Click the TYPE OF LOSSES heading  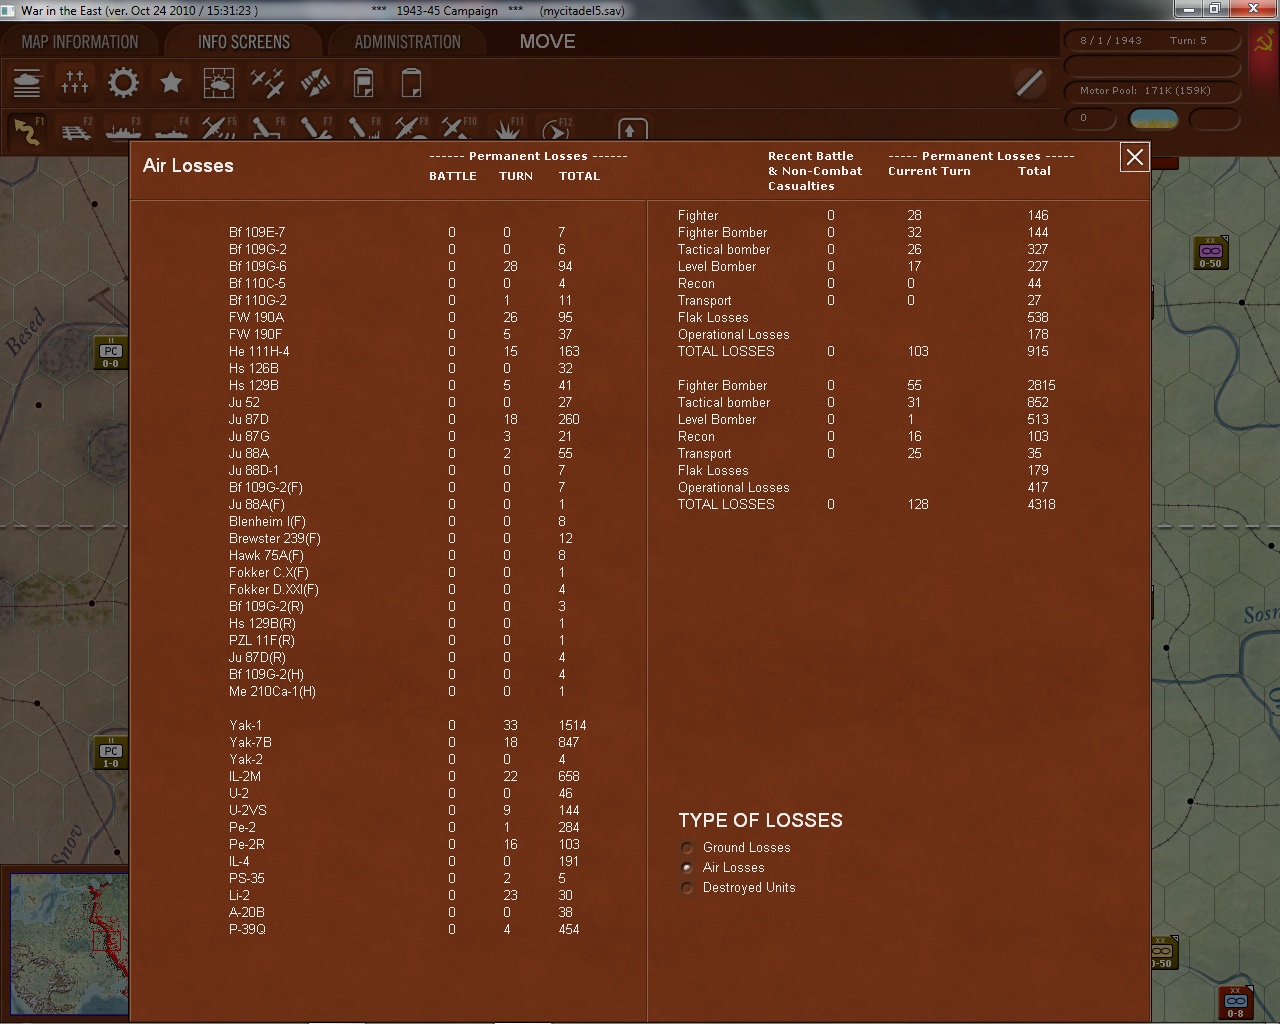point(760,820)
